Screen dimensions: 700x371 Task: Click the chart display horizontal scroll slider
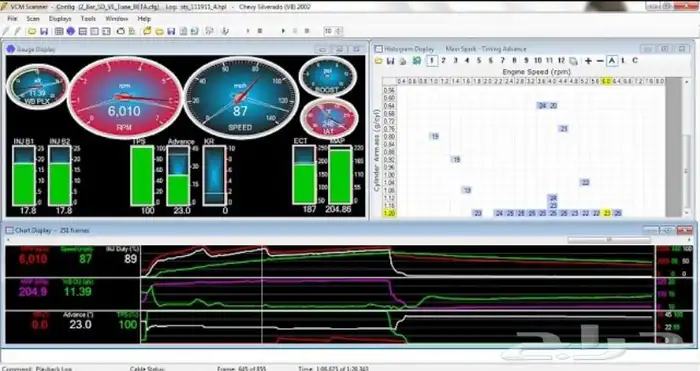coord(609,240)
